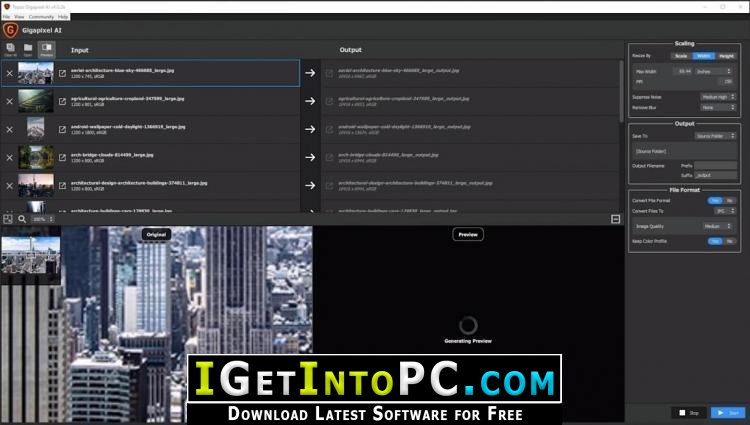Screen dimensions: 750x425
Task: Click arrow icon in agricultural-agriculture-cropland row
Action: [310, 101]
